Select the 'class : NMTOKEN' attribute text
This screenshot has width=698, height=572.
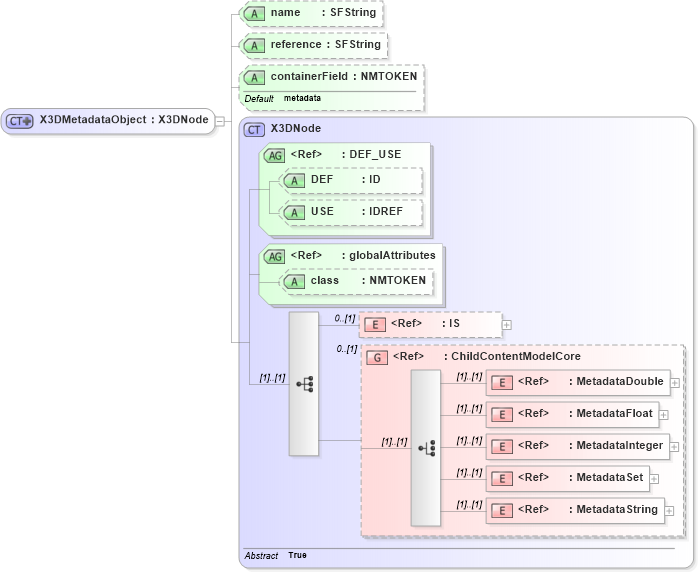click(x=368, y=280)
